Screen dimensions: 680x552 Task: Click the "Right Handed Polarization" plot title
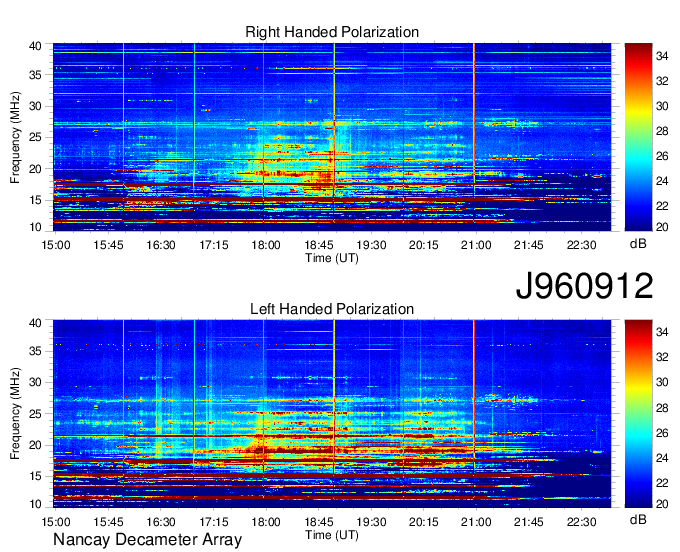click(x=332, y=32)
